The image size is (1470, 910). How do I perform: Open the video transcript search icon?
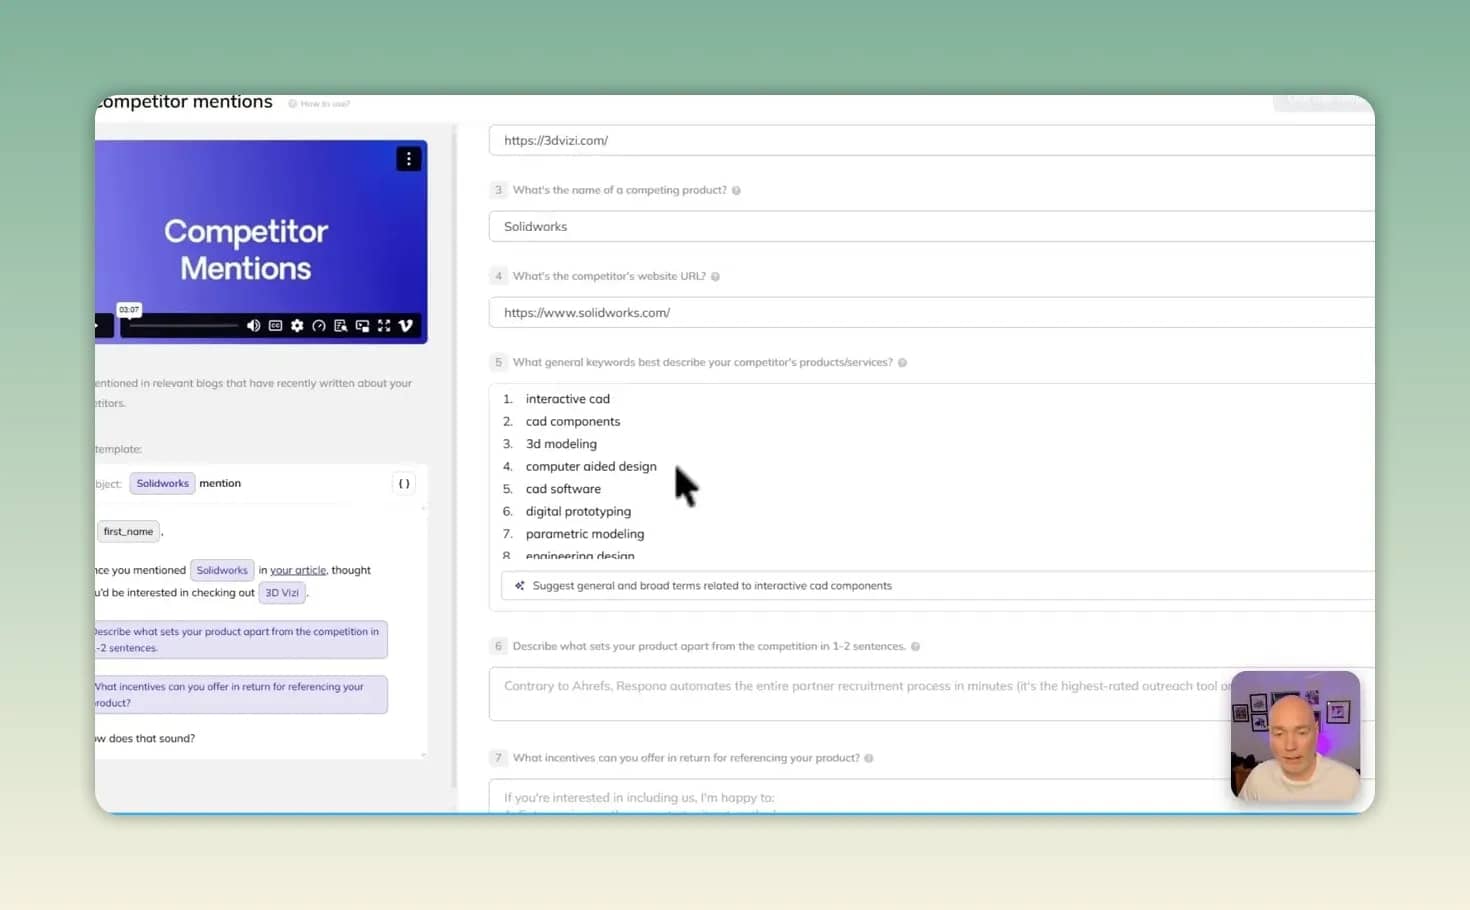[x=341, y=326]
